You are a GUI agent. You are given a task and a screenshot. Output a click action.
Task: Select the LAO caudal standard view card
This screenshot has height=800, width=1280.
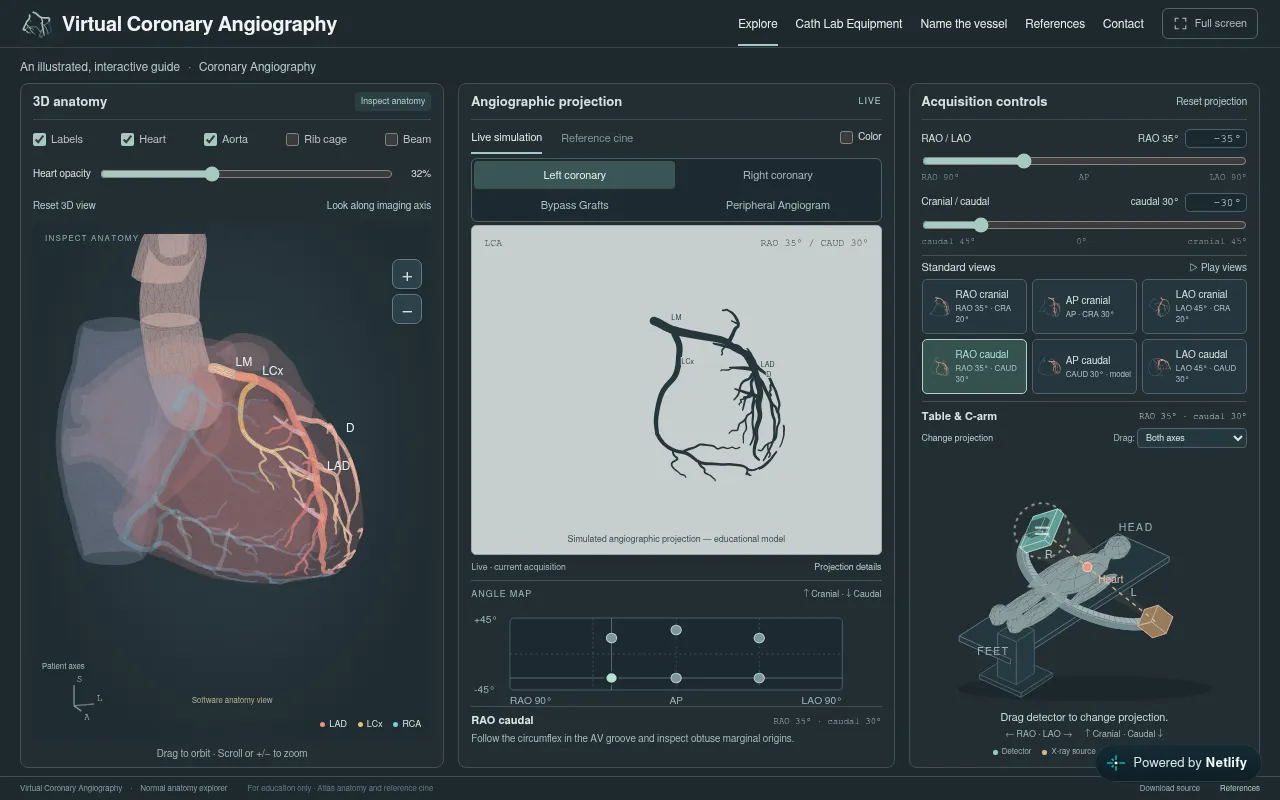(x=1194, y=367)
